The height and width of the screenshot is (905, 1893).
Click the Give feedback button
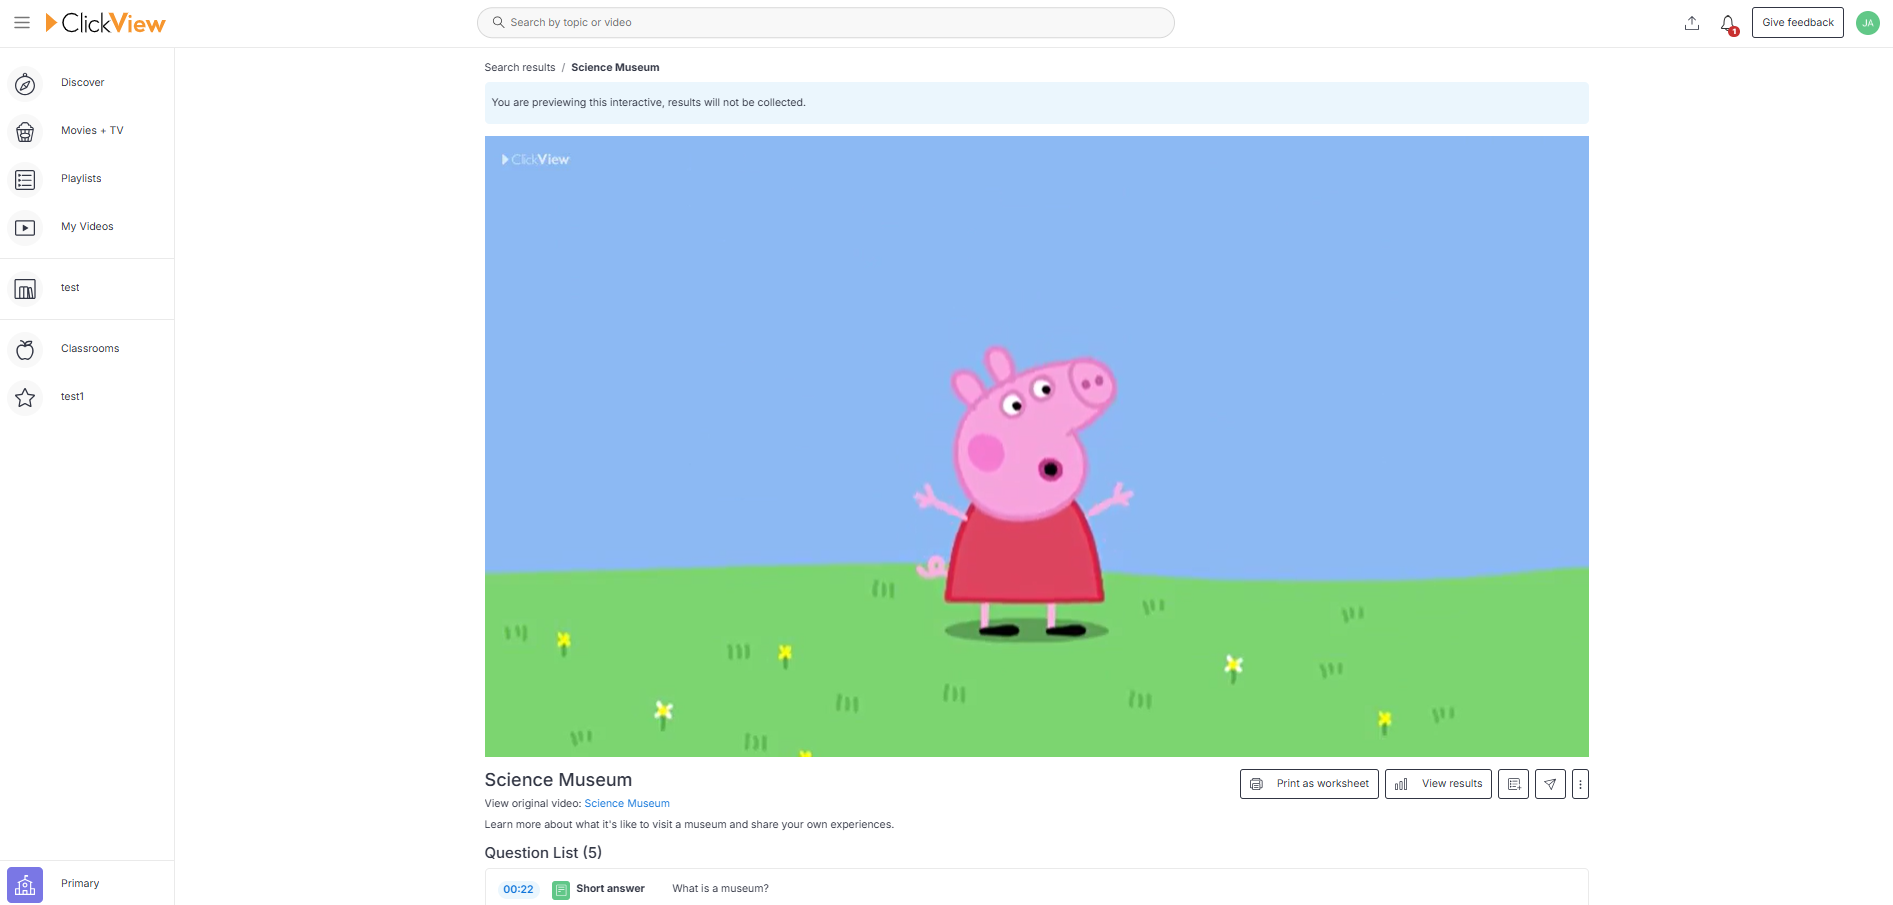pyautogui.click(x=1797, y=22)
